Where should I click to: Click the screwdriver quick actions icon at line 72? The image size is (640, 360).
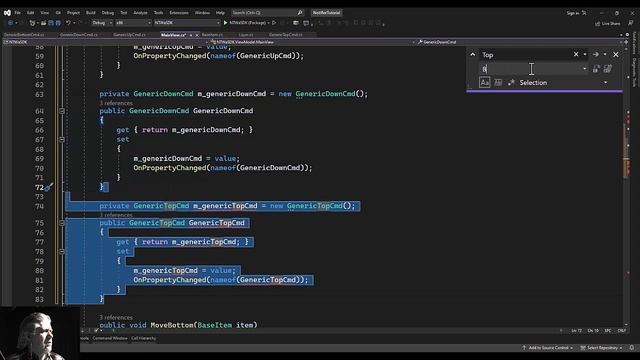[x=49, y=187]
